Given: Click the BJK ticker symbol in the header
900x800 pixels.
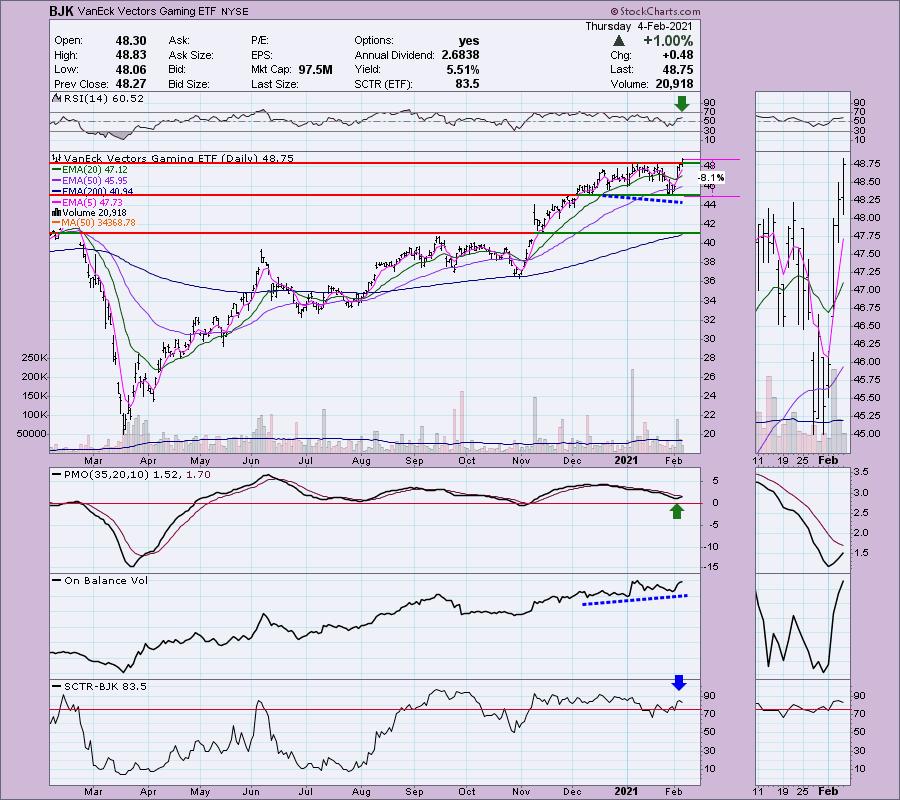Looking at the screenshot, I should tap(61, 11).
